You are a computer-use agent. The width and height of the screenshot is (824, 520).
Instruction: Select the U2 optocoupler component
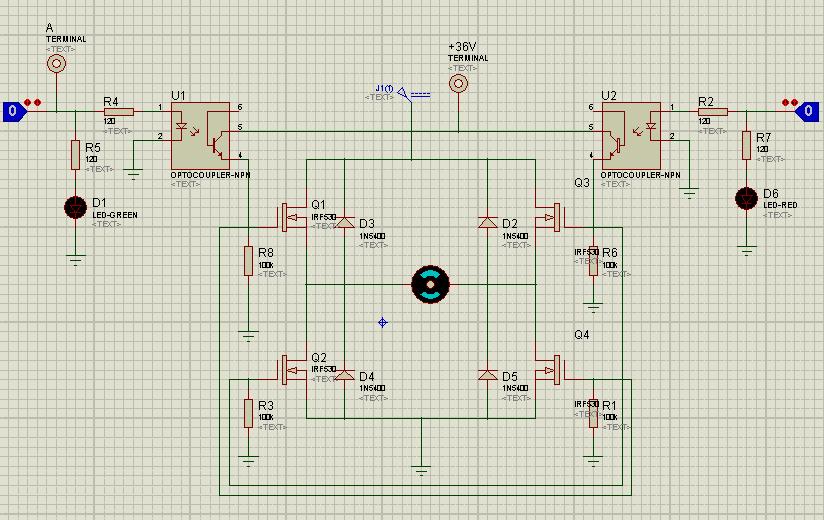tap(631, 135)
